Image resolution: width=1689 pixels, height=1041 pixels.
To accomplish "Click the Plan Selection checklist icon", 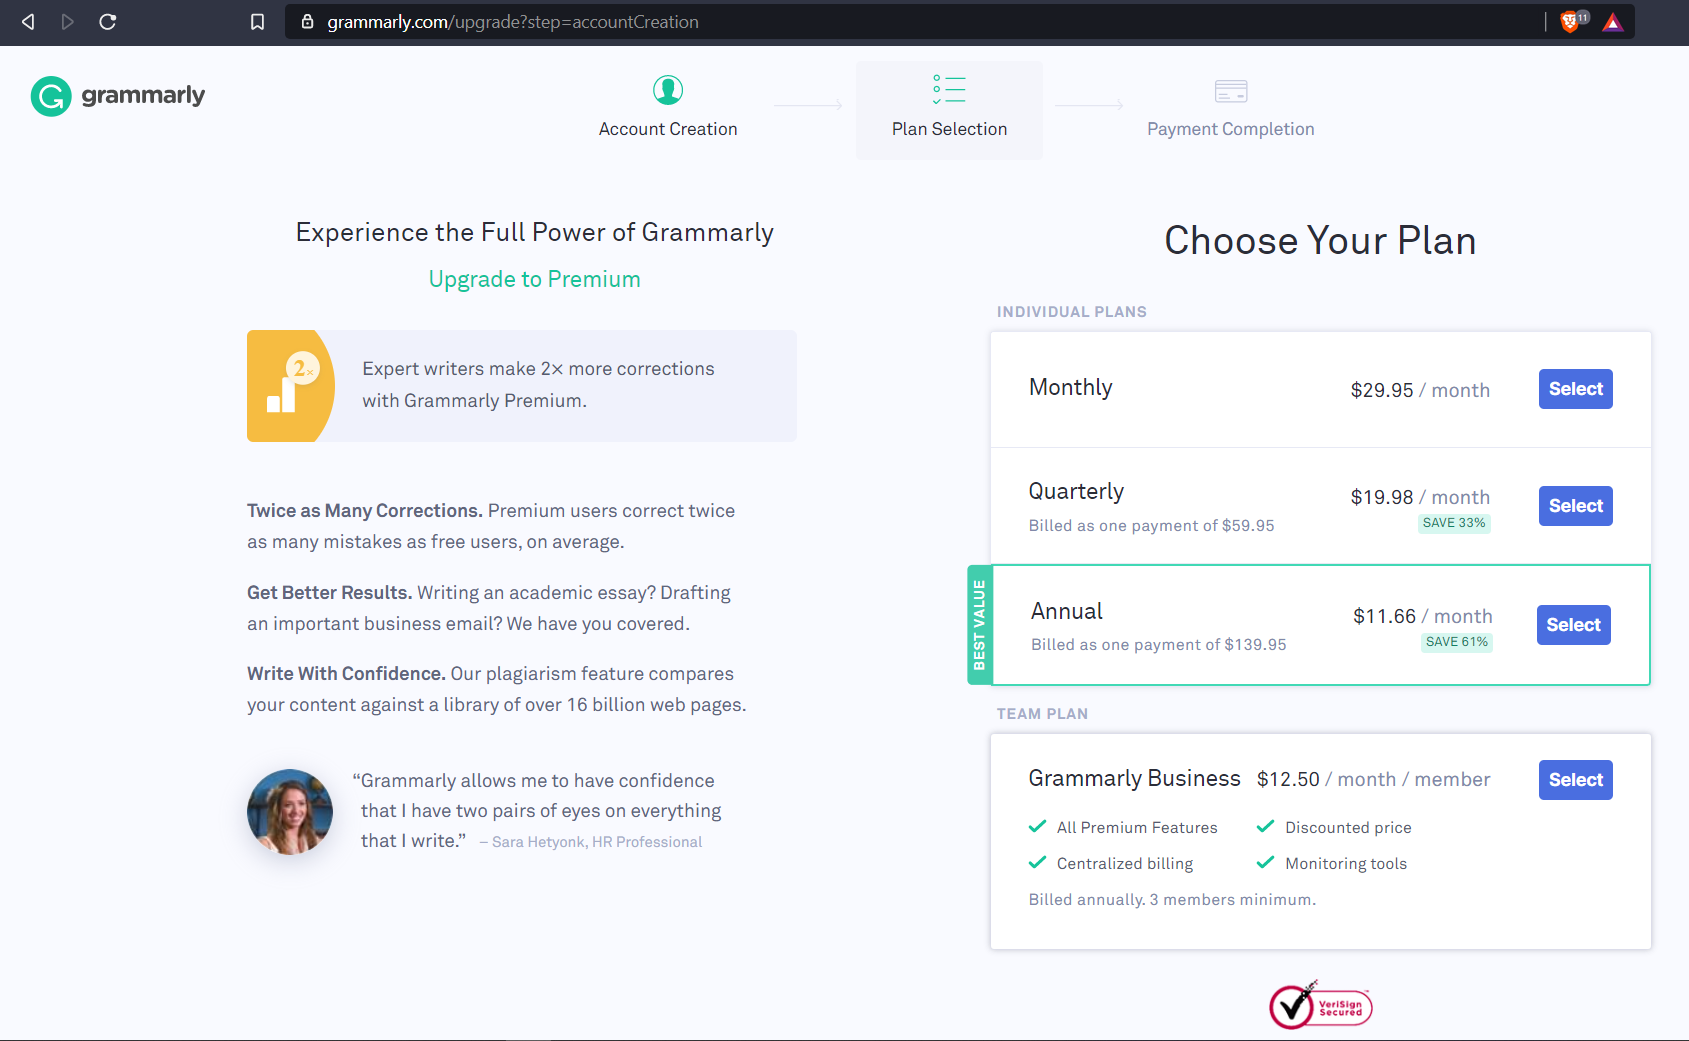I will tap(949, 89).
